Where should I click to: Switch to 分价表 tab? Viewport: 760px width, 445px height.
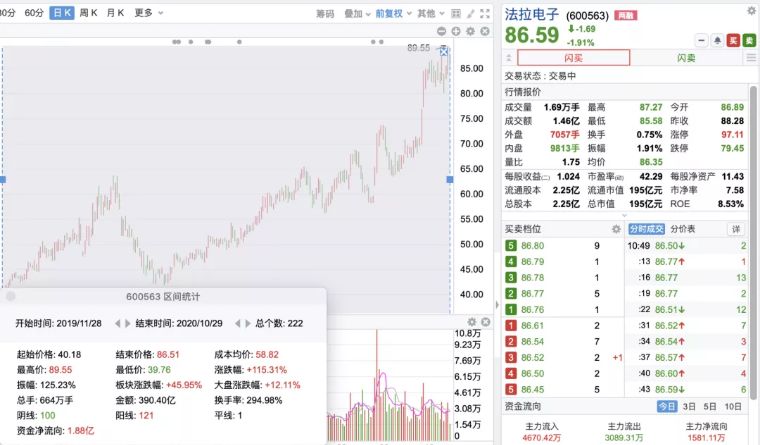point(682,229)
